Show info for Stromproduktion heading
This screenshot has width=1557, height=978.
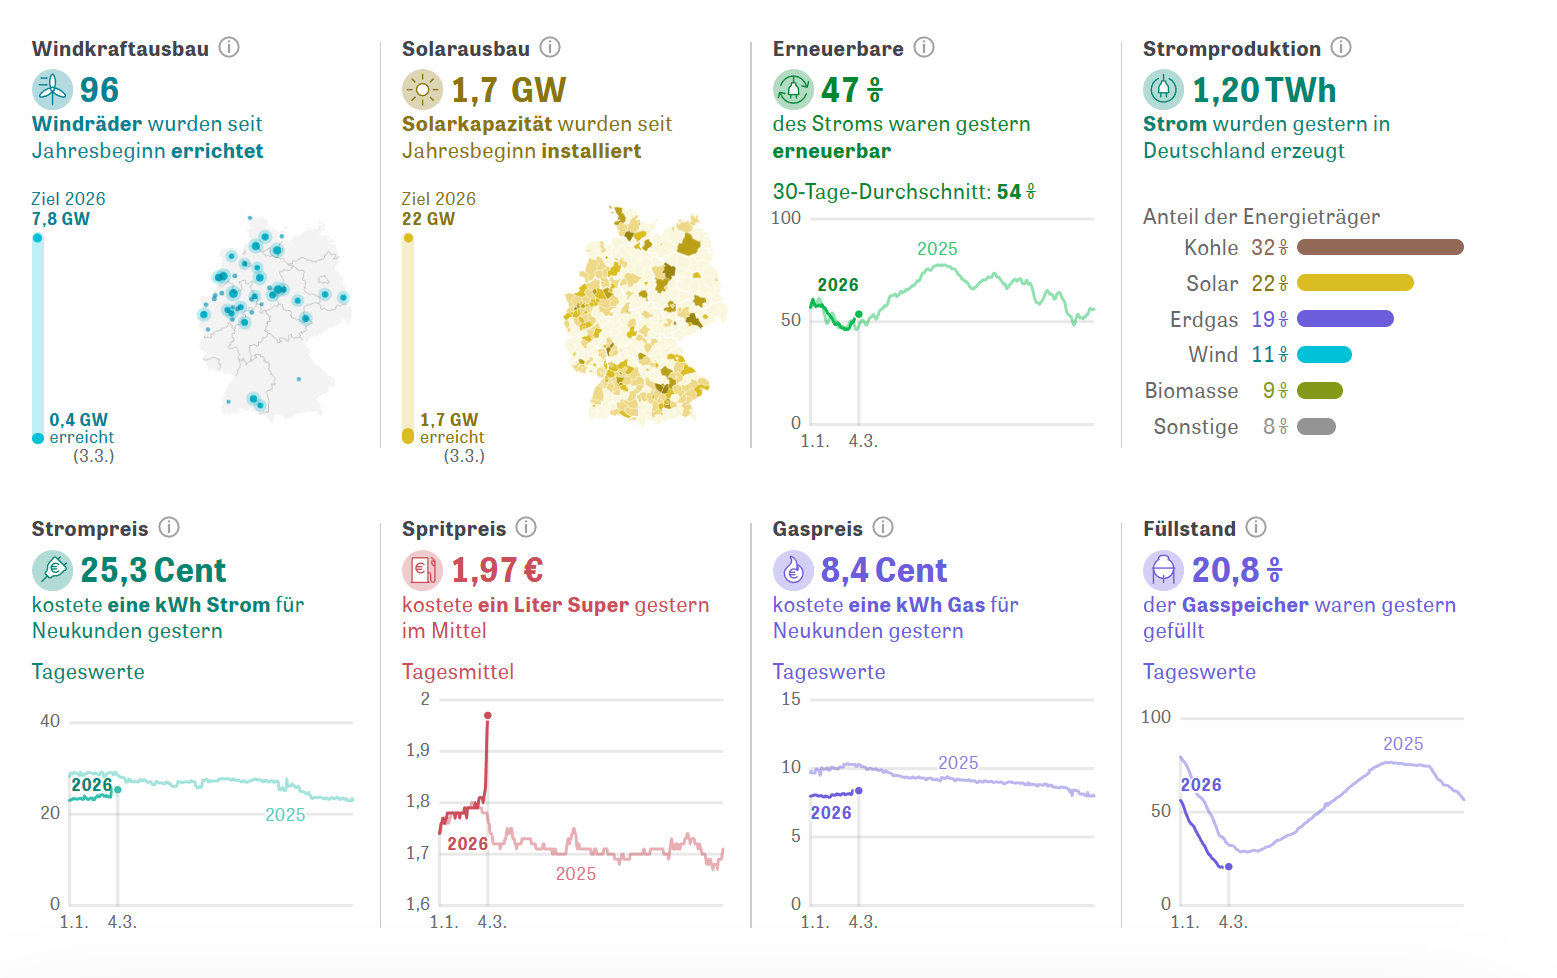pos(1341,47)
